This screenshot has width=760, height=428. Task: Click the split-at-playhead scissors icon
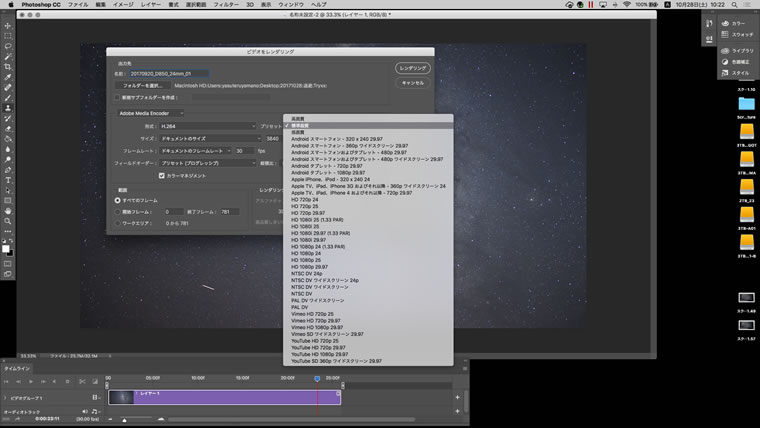pos(82,381)
